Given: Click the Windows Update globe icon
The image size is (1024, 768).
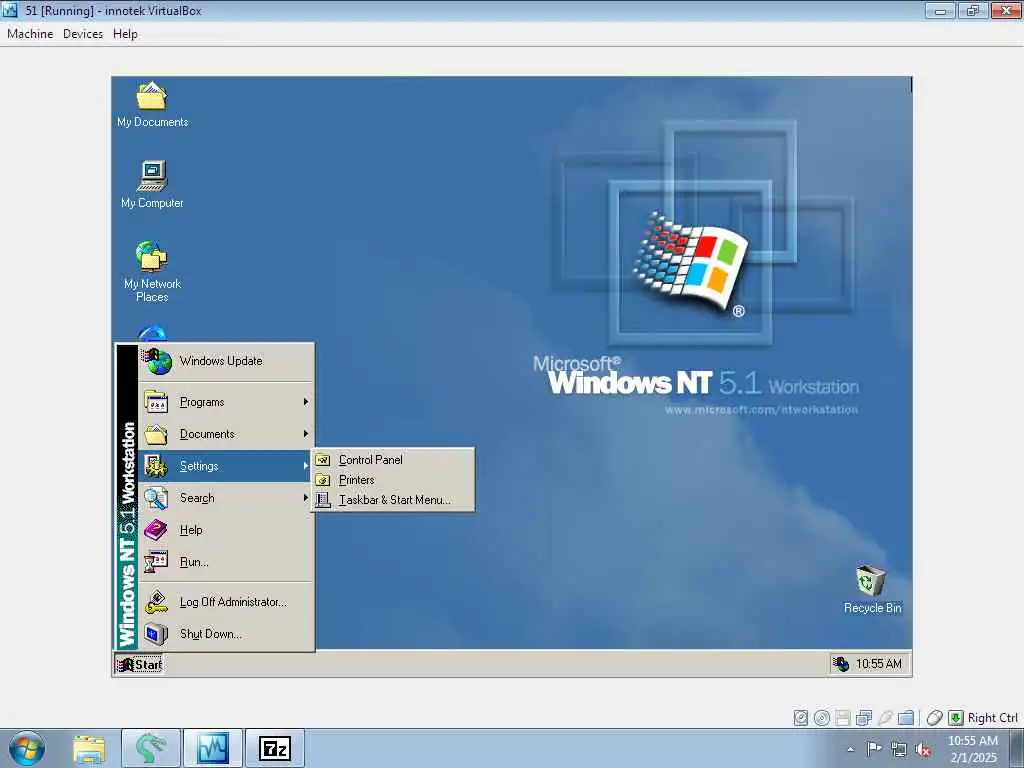Looking at the screenshot, I should tap(157, 361).
